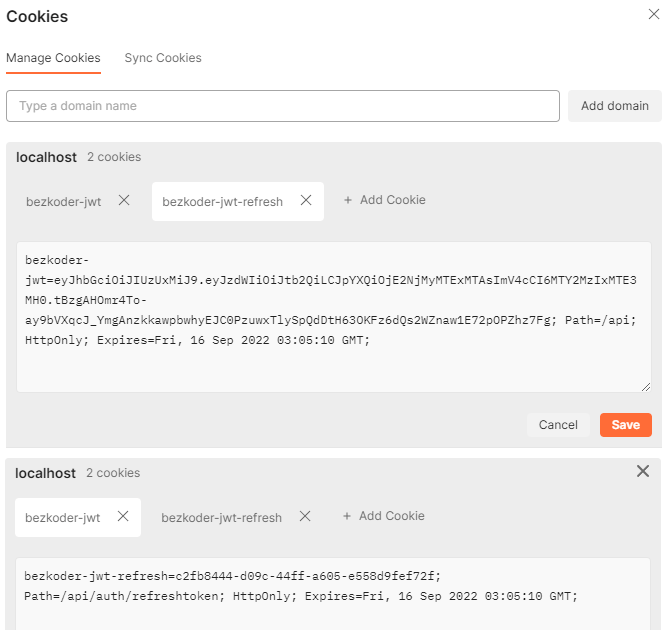Delete bezkoder-jwt cookie in second localhost panel
This screenshot has width=666, height=630.
point(123,516)
